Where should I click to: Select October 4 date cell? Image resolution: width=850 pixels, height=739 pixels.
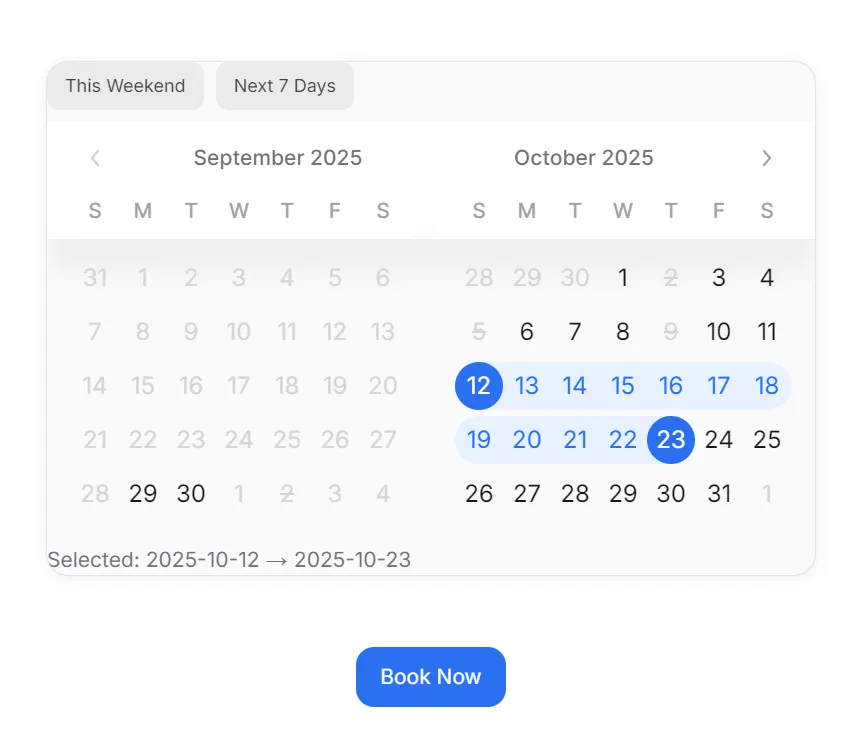click(767, 278)
